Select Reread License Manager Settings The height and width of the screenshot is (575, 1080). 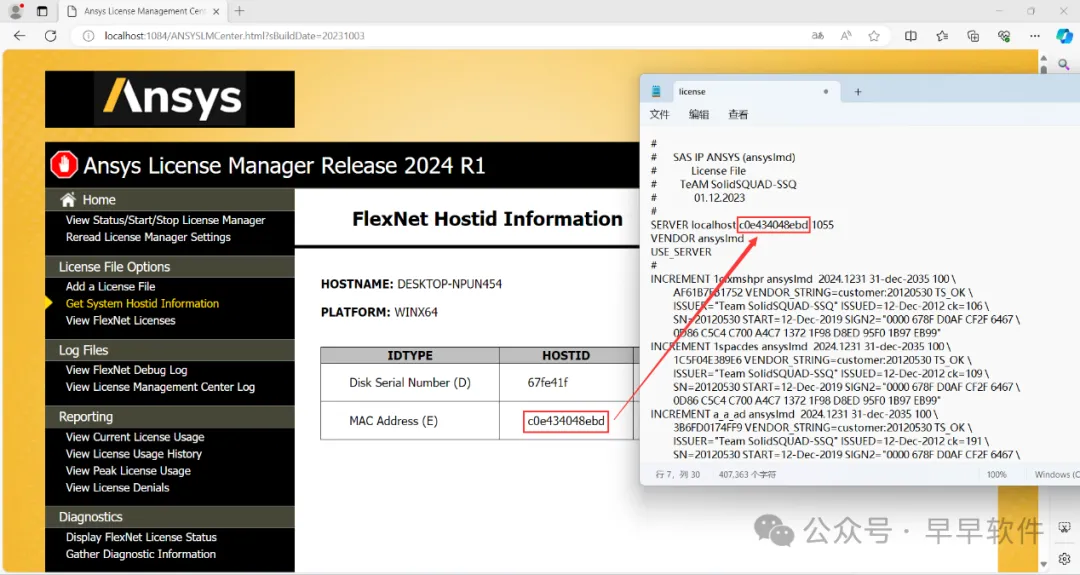point(148,237)
